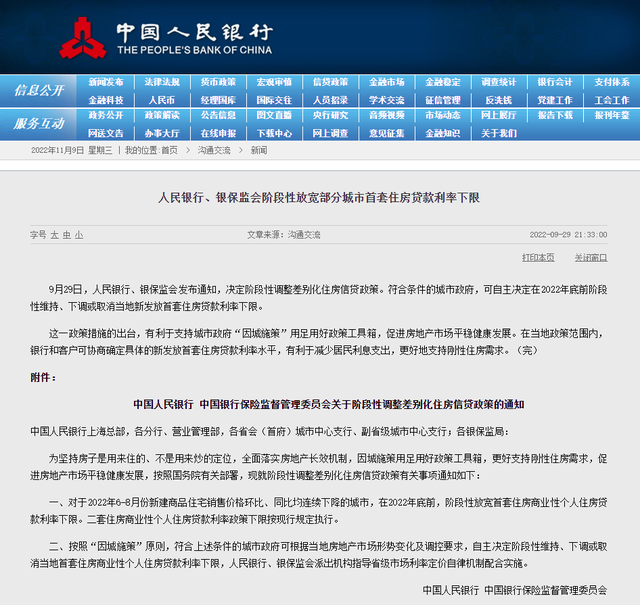
Task: Open the 宏观审慎 menu item
Action: [274, 82]
